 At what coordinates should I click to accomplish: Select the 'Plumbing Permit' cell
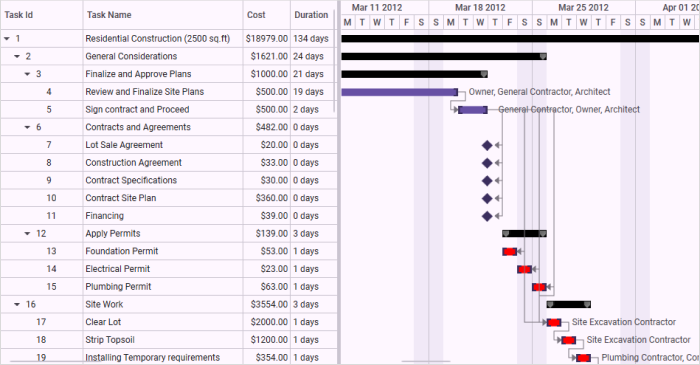pyautogui.click(x=163, y=287)
